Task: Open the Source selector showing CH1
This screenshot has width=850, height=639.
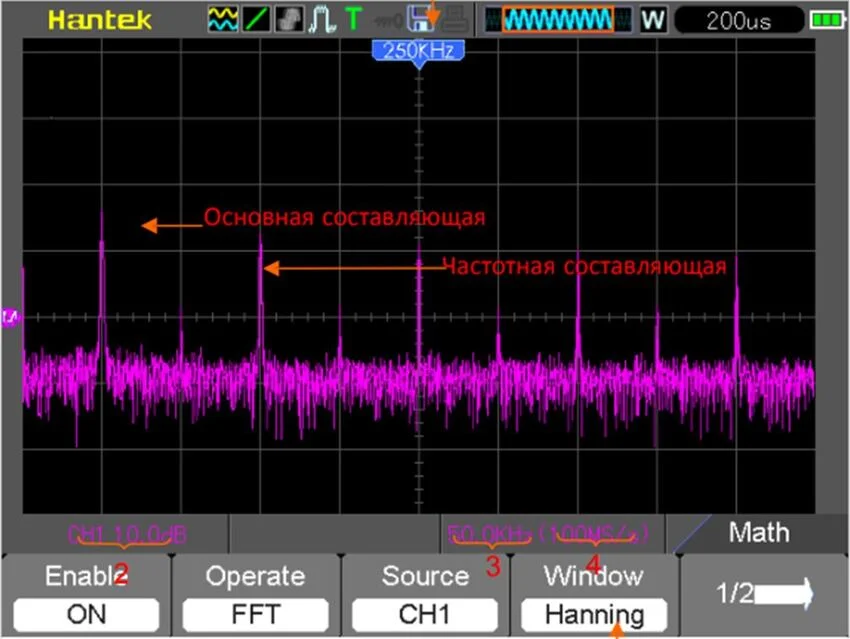Action: pyautogui.click(x=425, y=614)
